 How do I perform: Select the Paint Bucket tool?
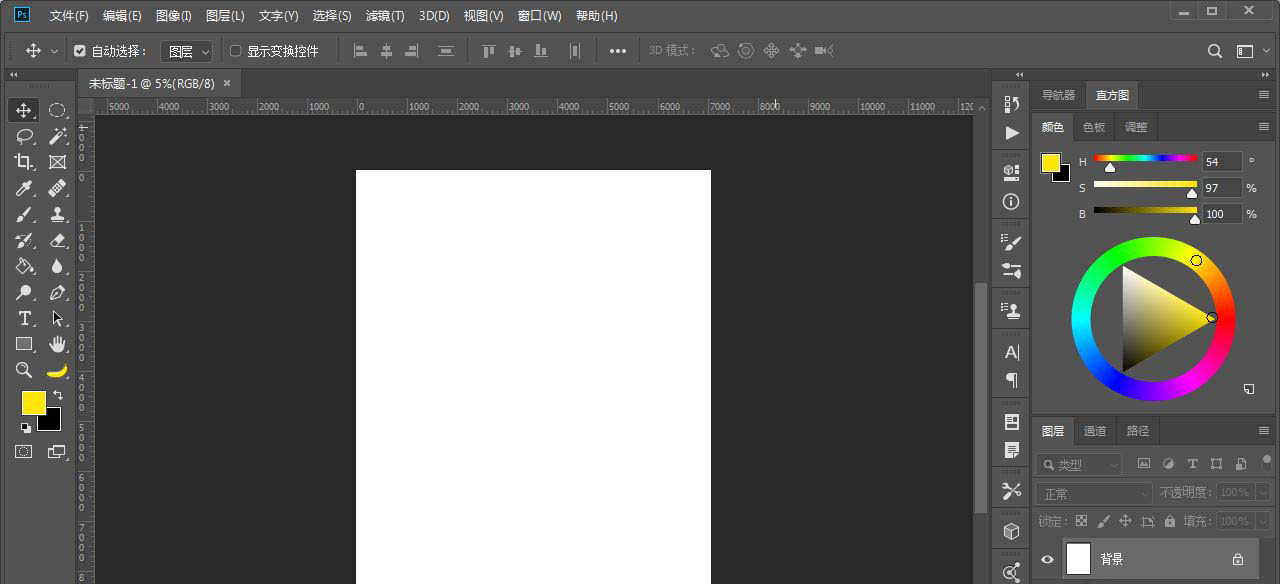coord(24,266)
